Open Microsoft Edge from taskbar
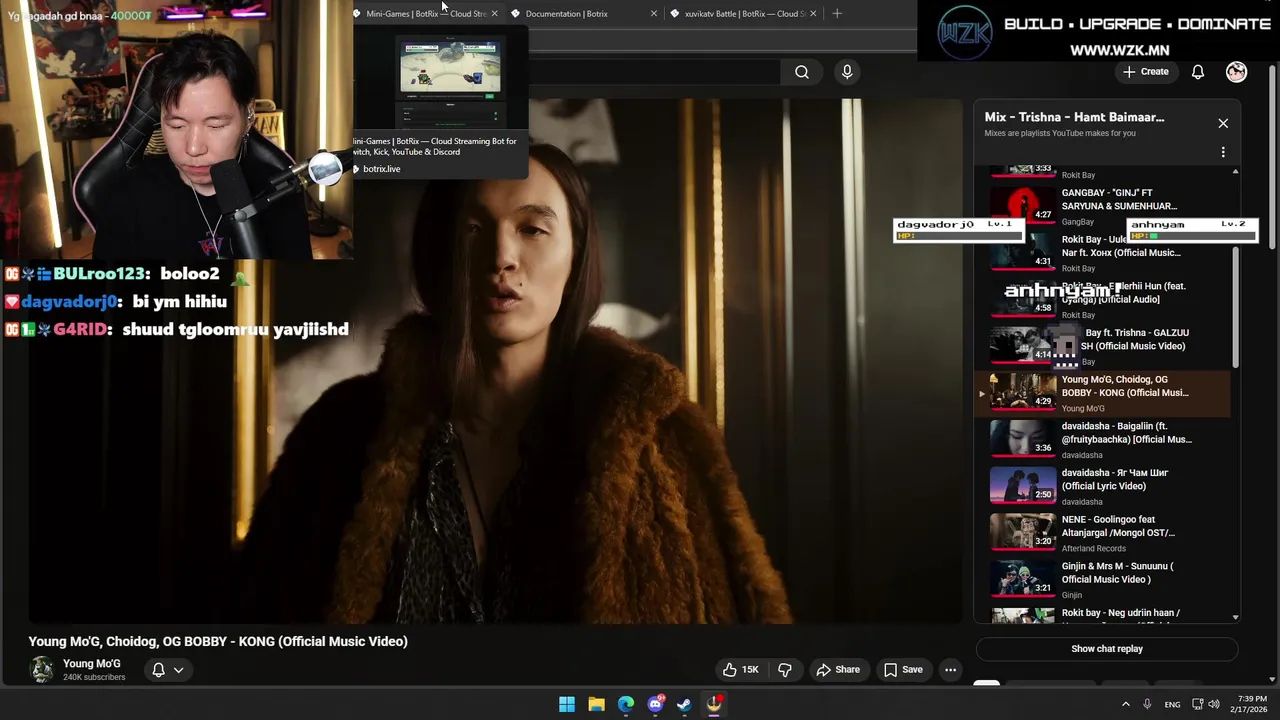 [x=626, y=704]
